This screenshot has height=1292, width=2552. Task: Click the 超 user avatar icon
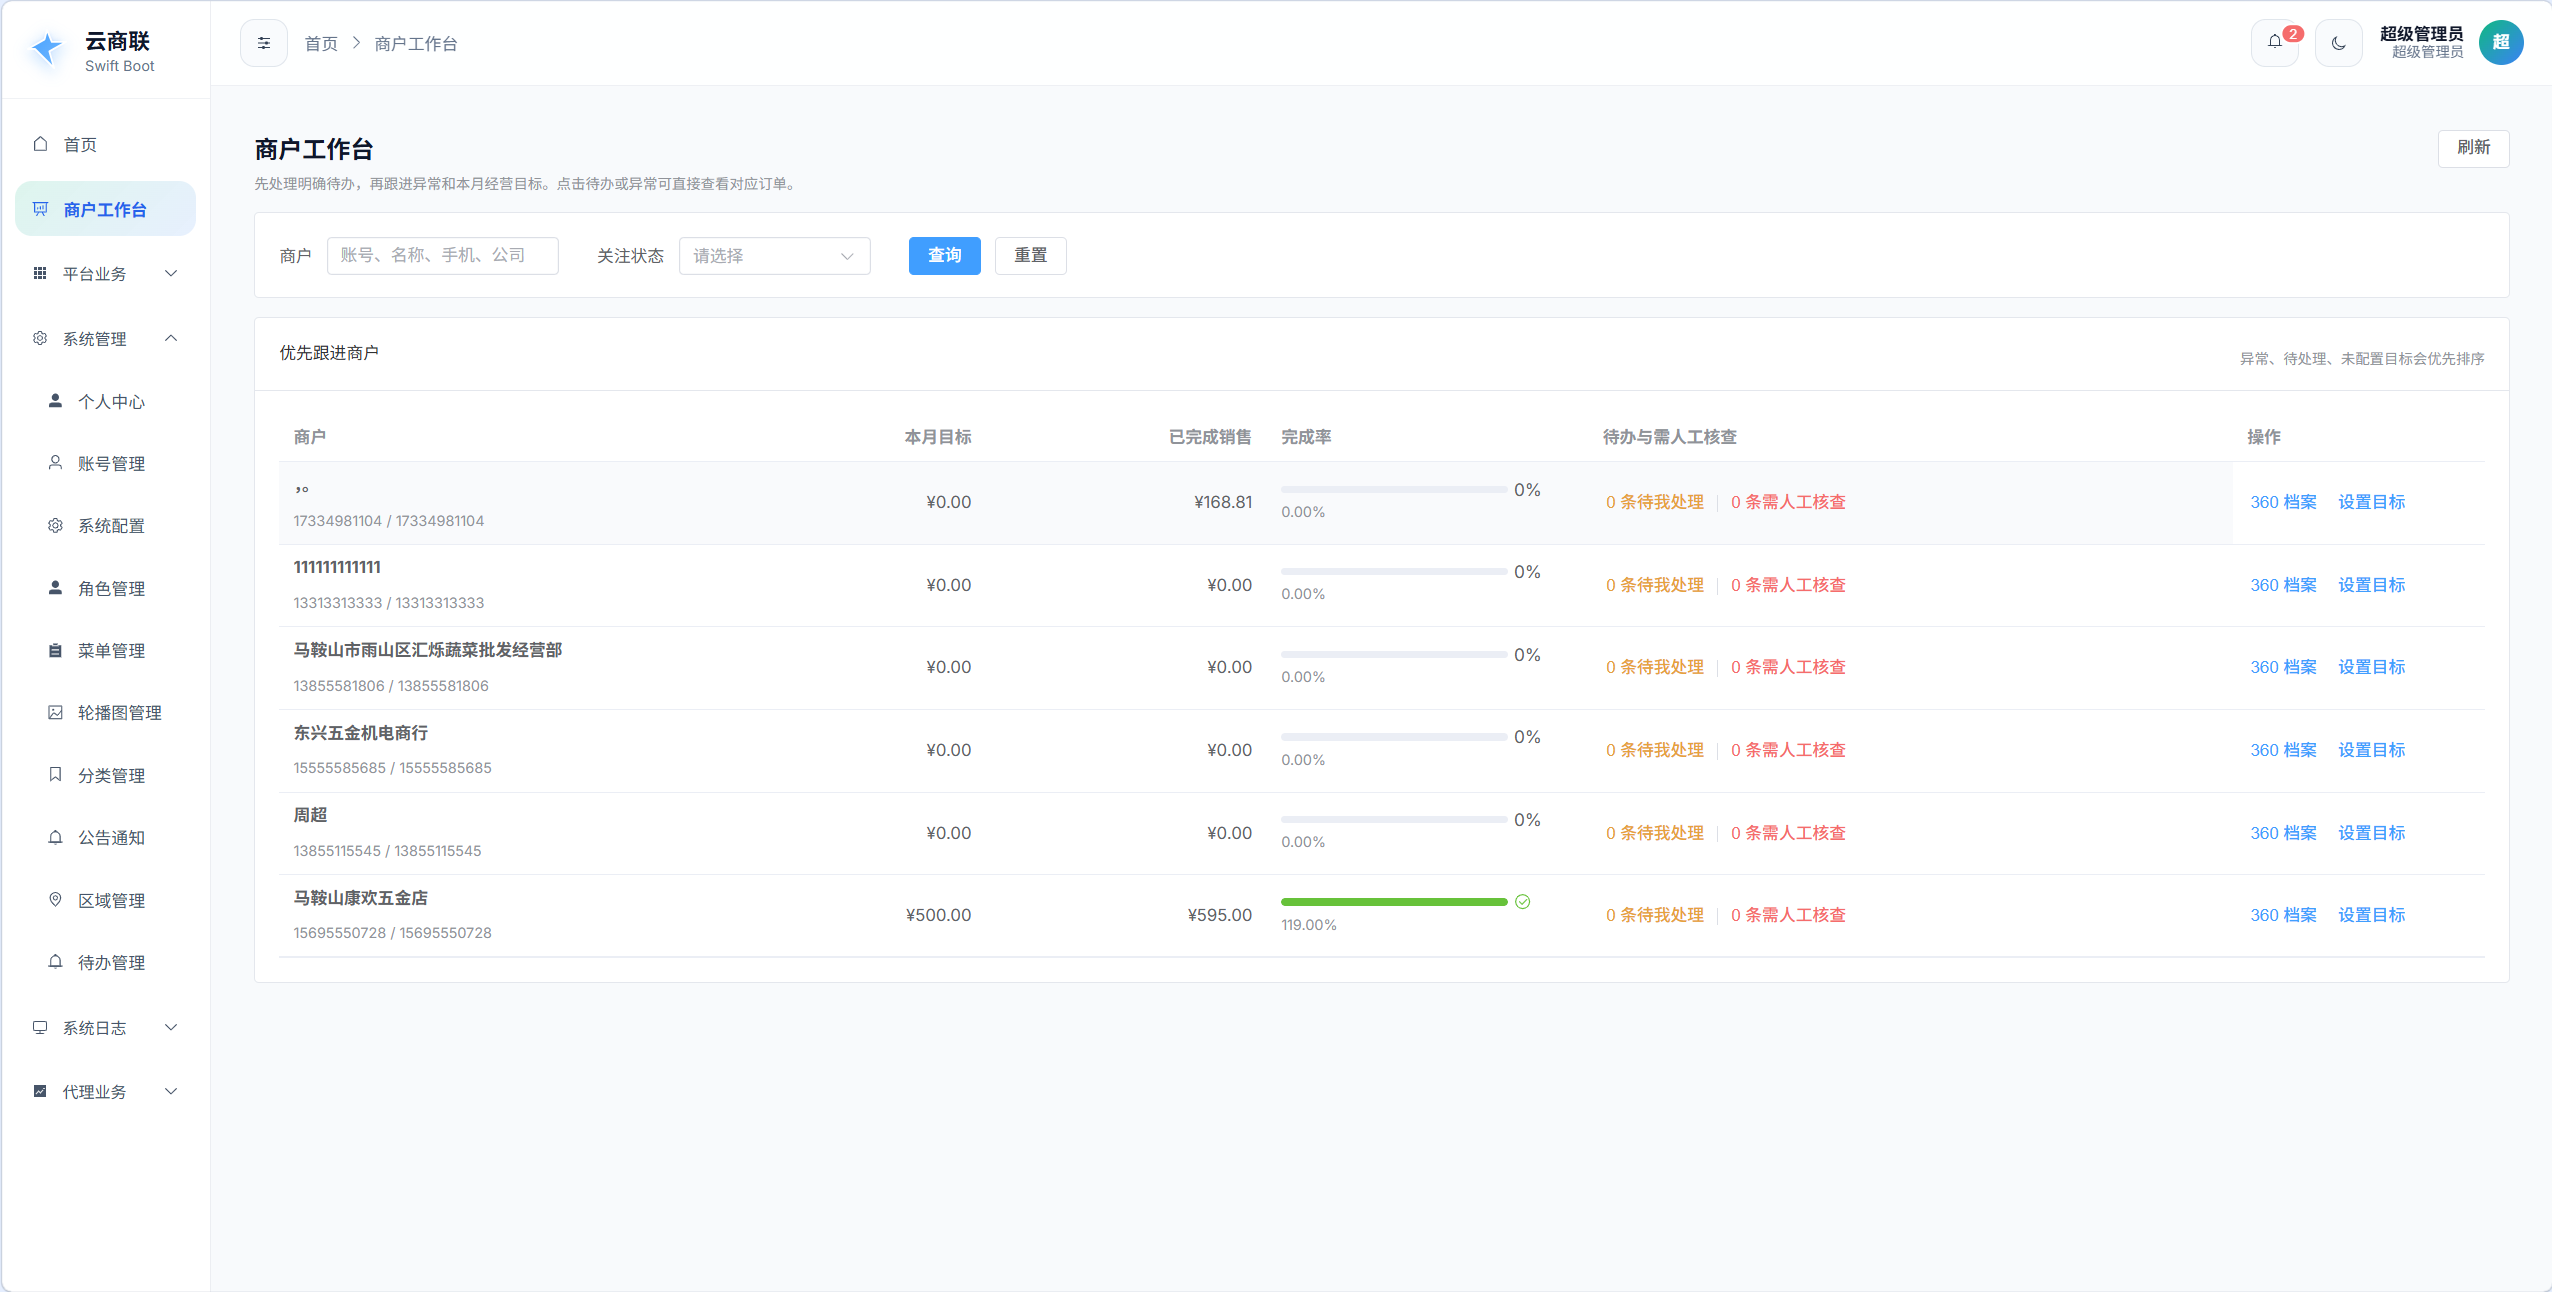pos(2500,43)
